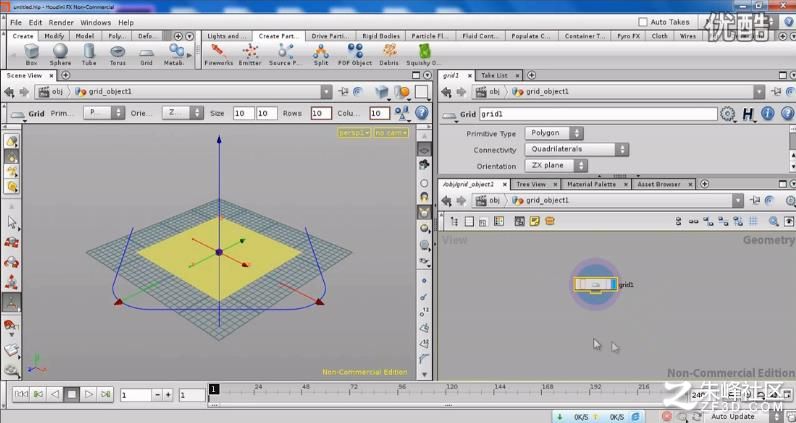Select the arrow Select tool in viewport

[x=12, y=222]
